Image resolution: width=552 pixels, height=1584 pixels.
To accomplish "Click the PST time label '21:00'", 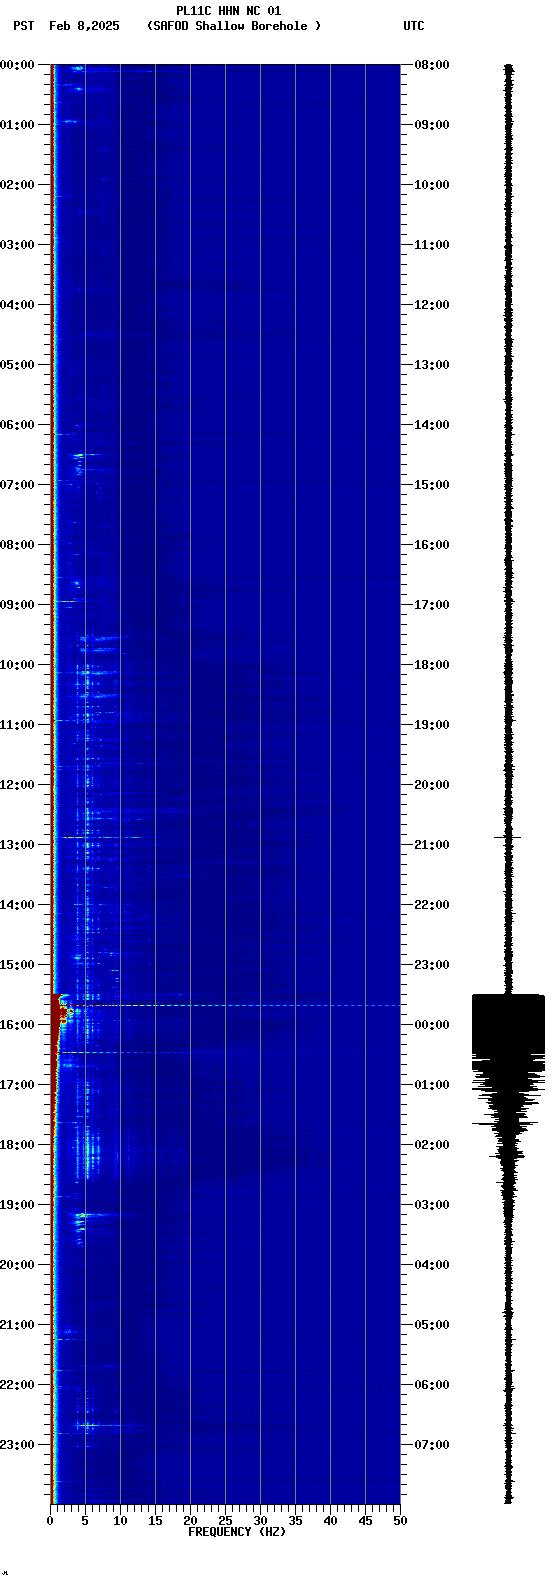I will (x=17, y=1325).
